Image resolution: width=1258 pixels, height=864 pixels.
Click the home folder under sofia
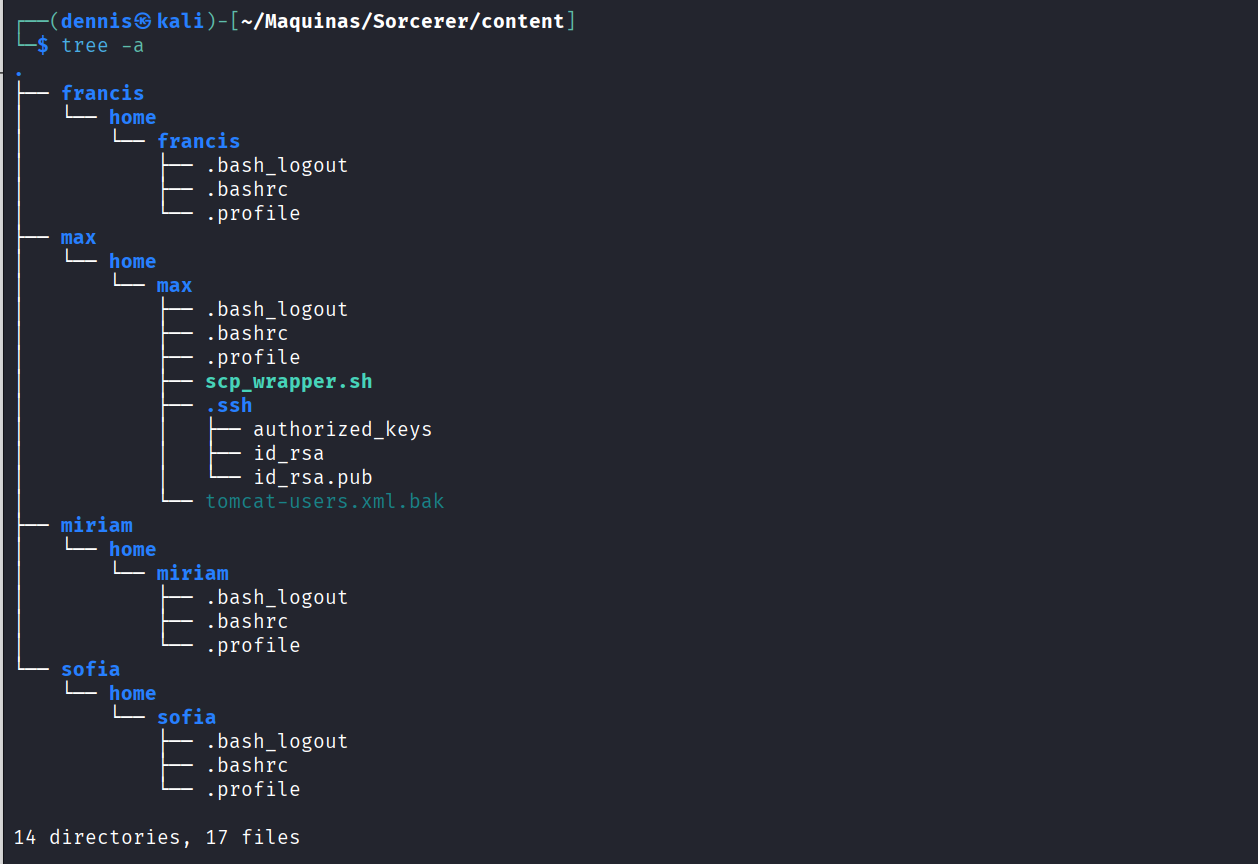132,693
